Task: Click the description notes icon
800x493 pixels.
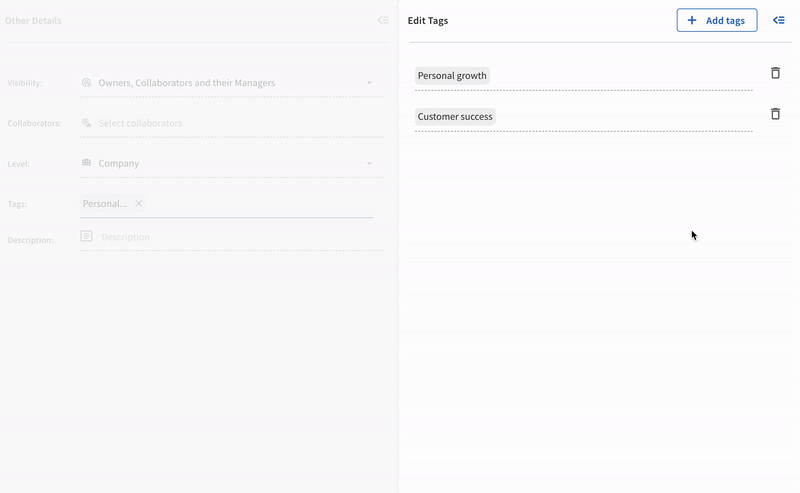Action: pos(86,236)
